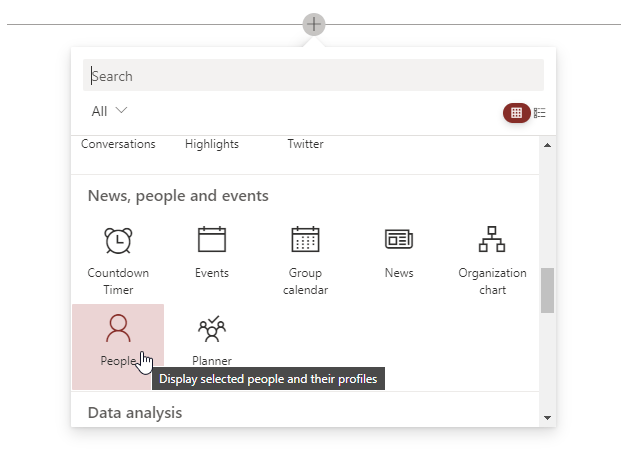Switch to grid view layout
Image resolution: width=625 pixels, height=459 pixels.
(516, 113)
